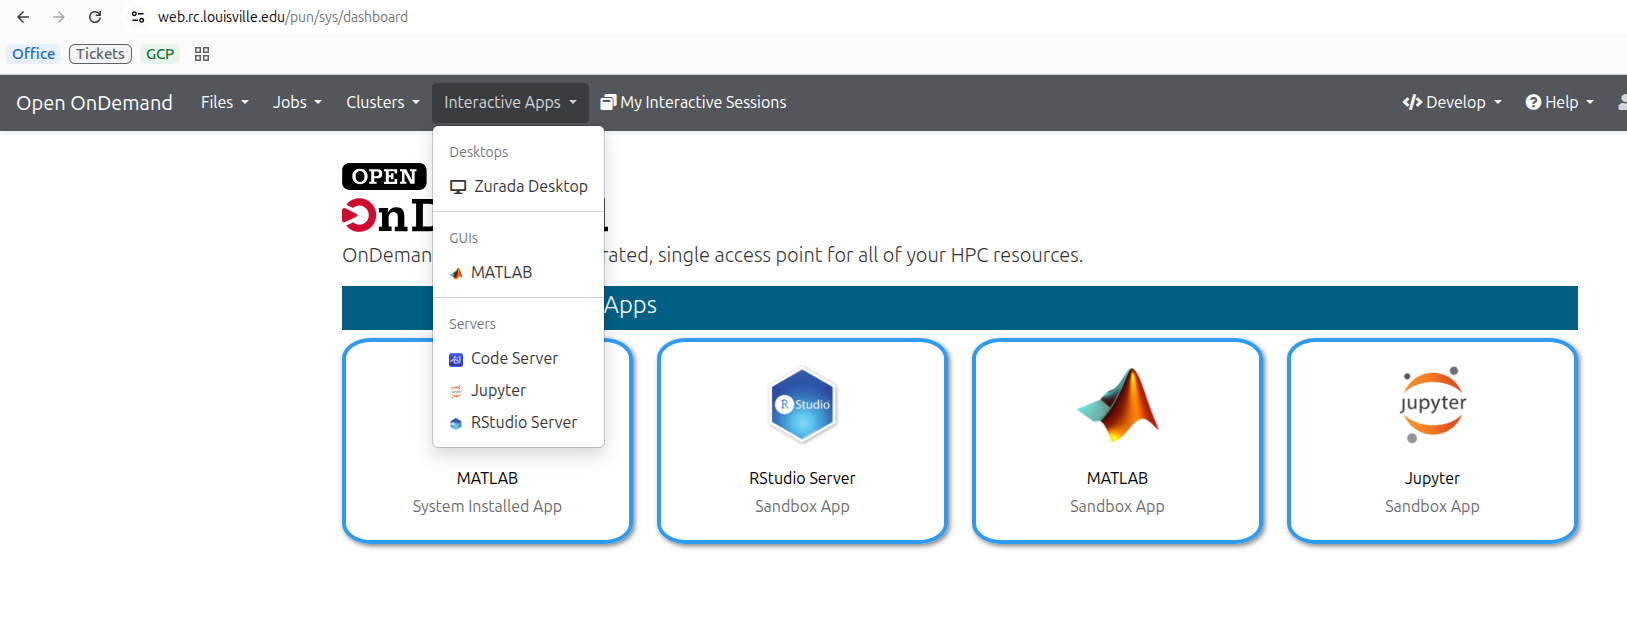This screenshot has width=1627, height=631.
Task: Go to Open OnDemand home brand link
Action: [x=94, y=103]
